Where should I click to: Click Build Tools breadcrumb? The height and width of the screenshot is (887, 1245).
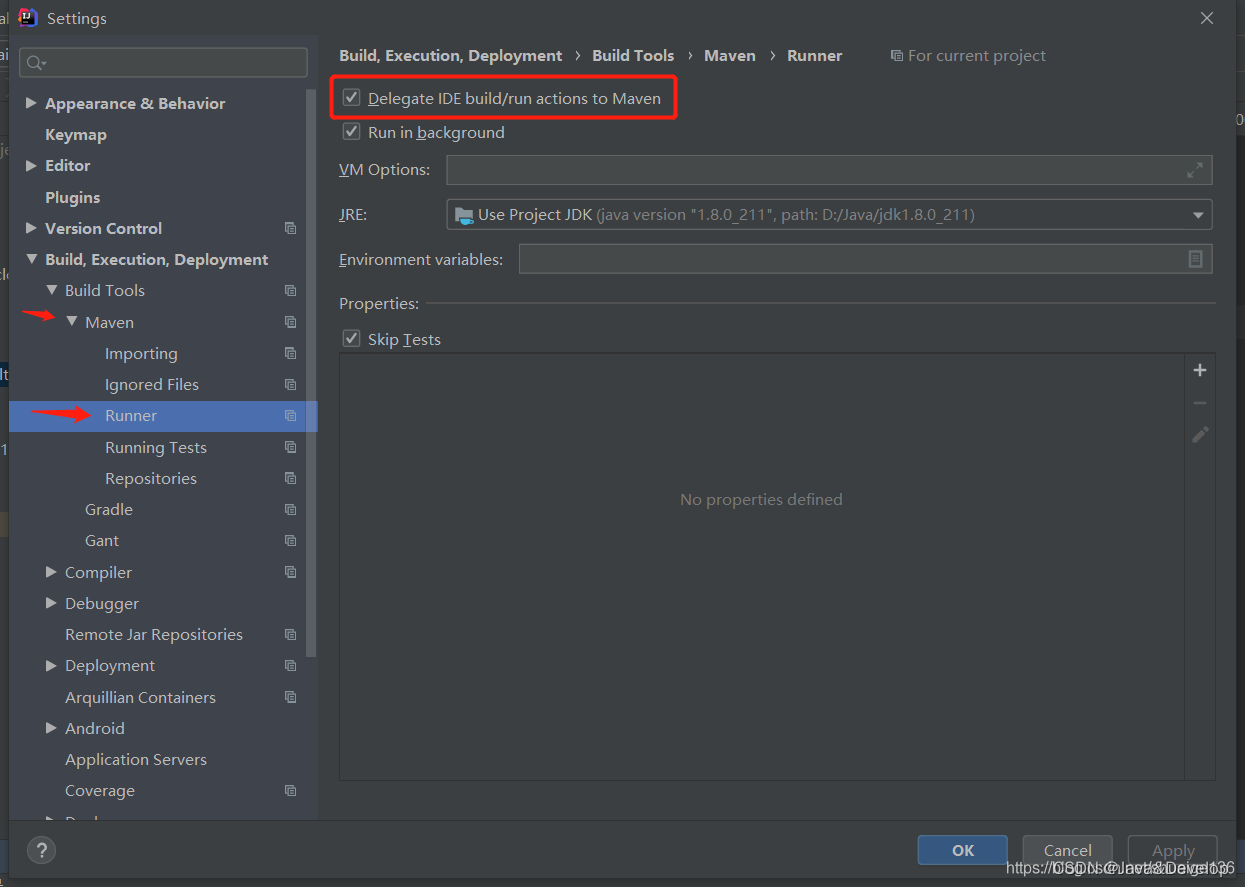633,55
